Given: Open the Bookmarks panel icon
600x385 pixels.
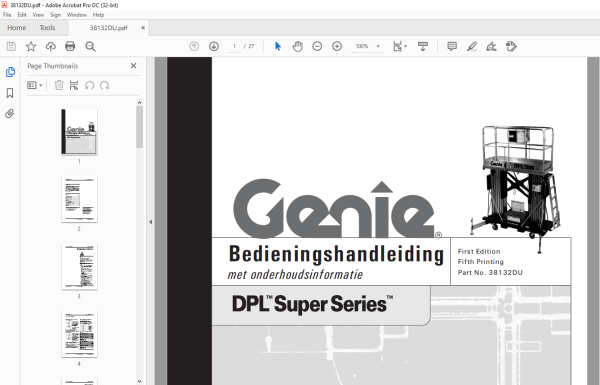Looking at the screenshot, I should click(10, 93).
